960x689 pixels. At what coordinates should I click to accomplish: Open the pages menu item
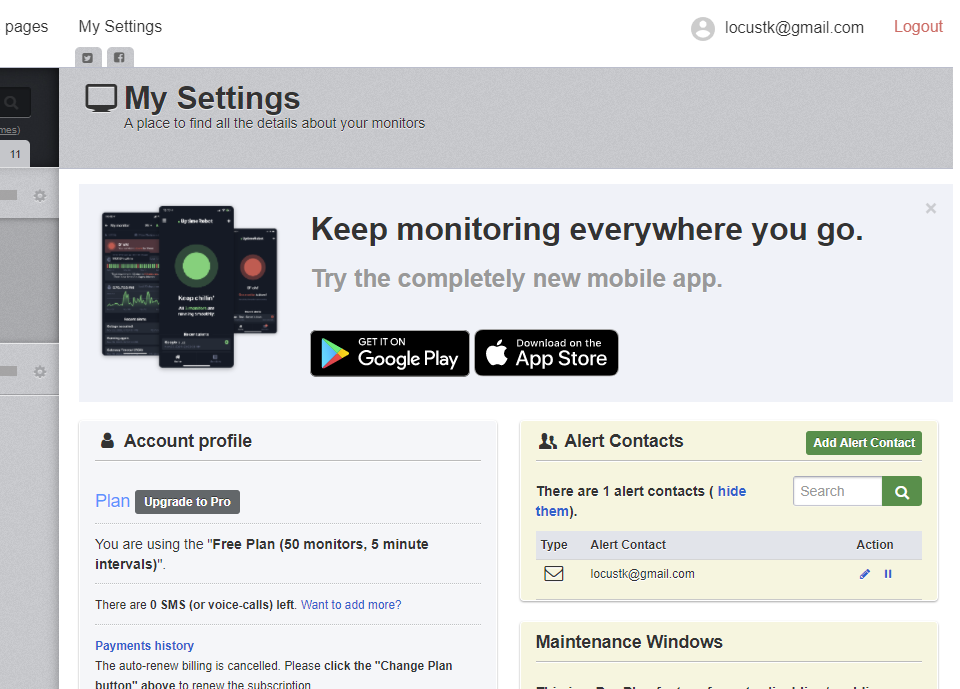pyautogui.click(x=26, y=26)
